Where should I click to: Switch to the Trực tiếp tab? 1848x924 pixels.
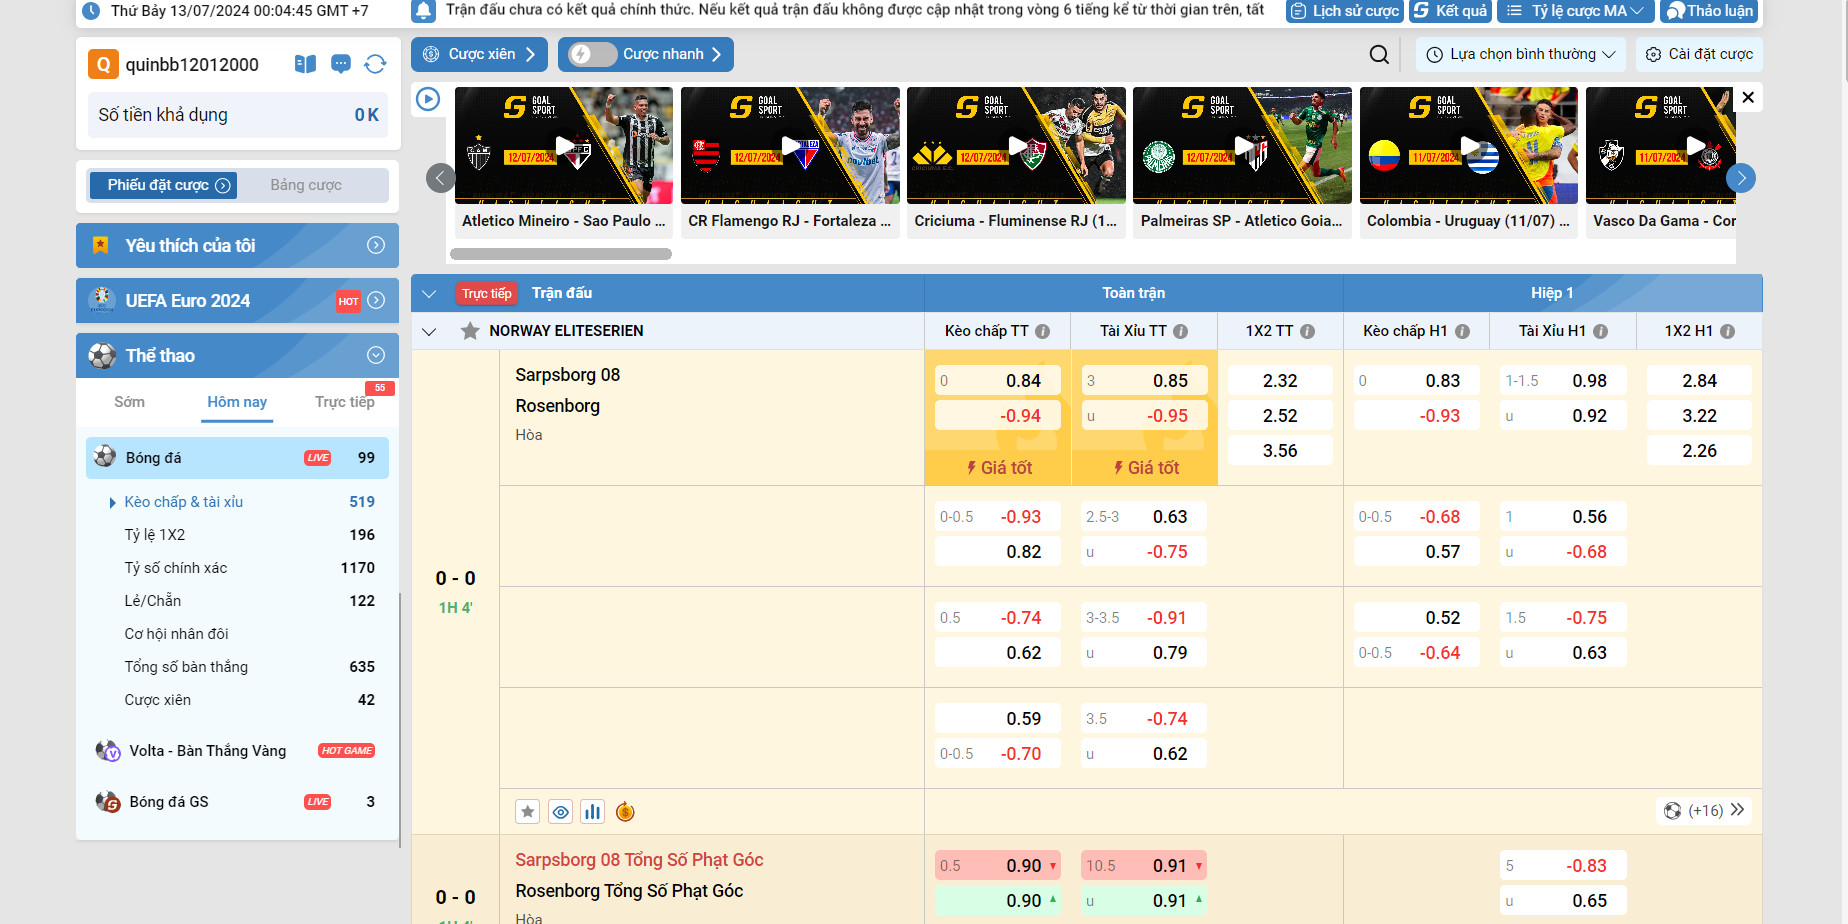[x=344, y=402]
